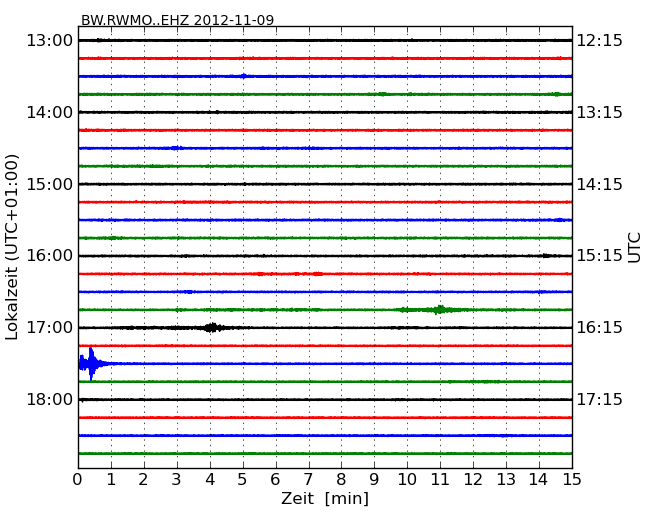
Task: Click the blue blip near minute 5
Action: [x=244, y=76]
